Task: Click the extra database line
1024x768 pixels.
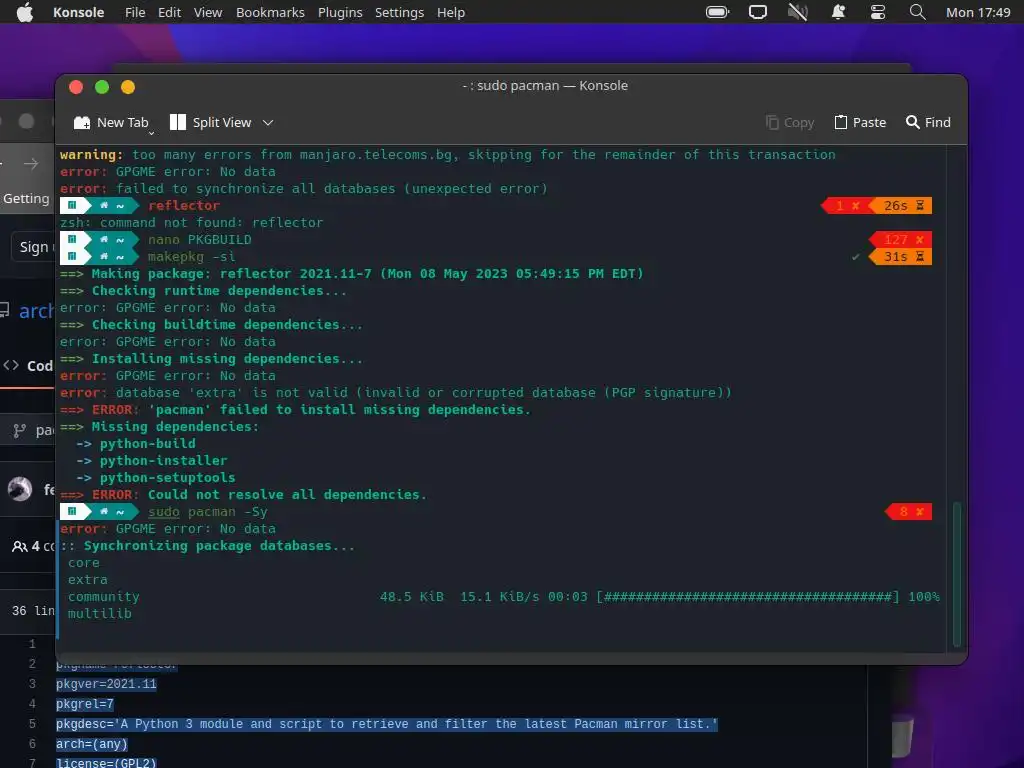Action: pos(88,579)
